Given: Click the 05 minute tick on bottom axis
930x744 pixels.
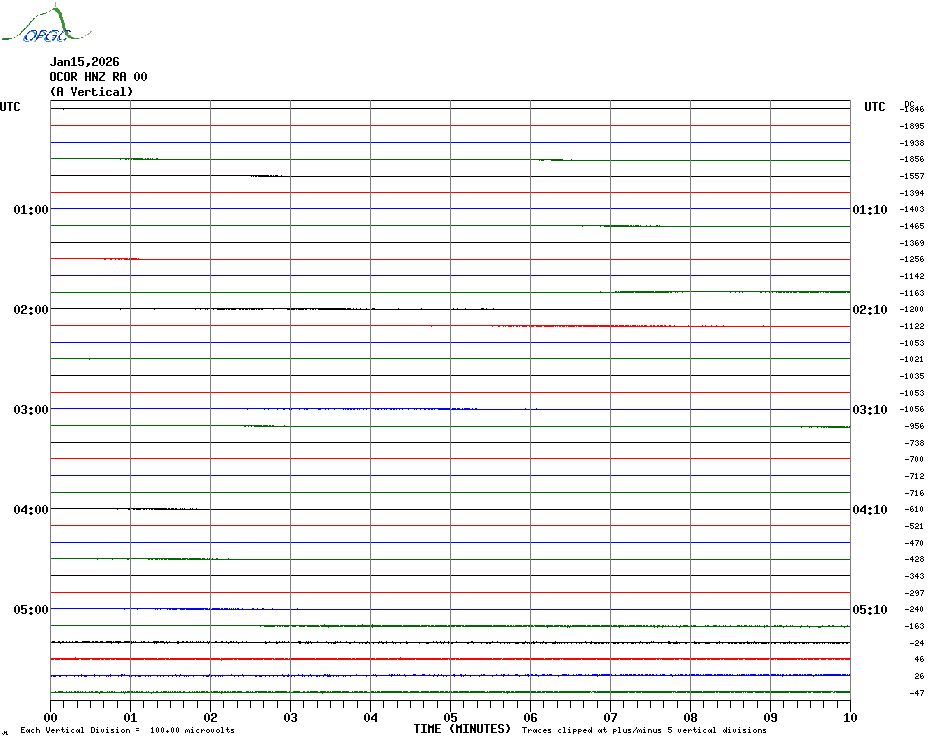Looking at the screenshot, I should click(x=450, y=717).
